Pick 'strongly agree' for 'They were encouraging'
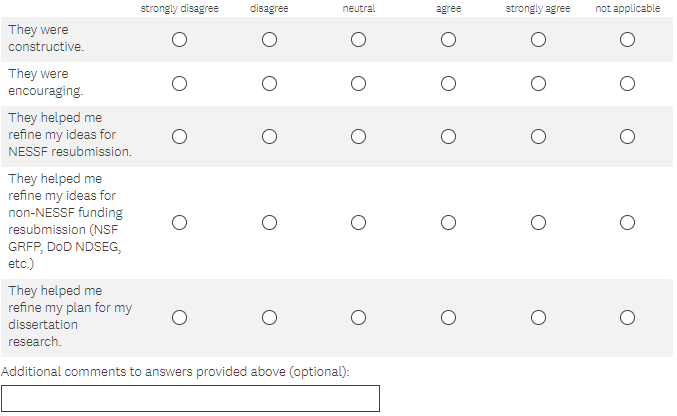677x416 pixels. click(538, 84)
